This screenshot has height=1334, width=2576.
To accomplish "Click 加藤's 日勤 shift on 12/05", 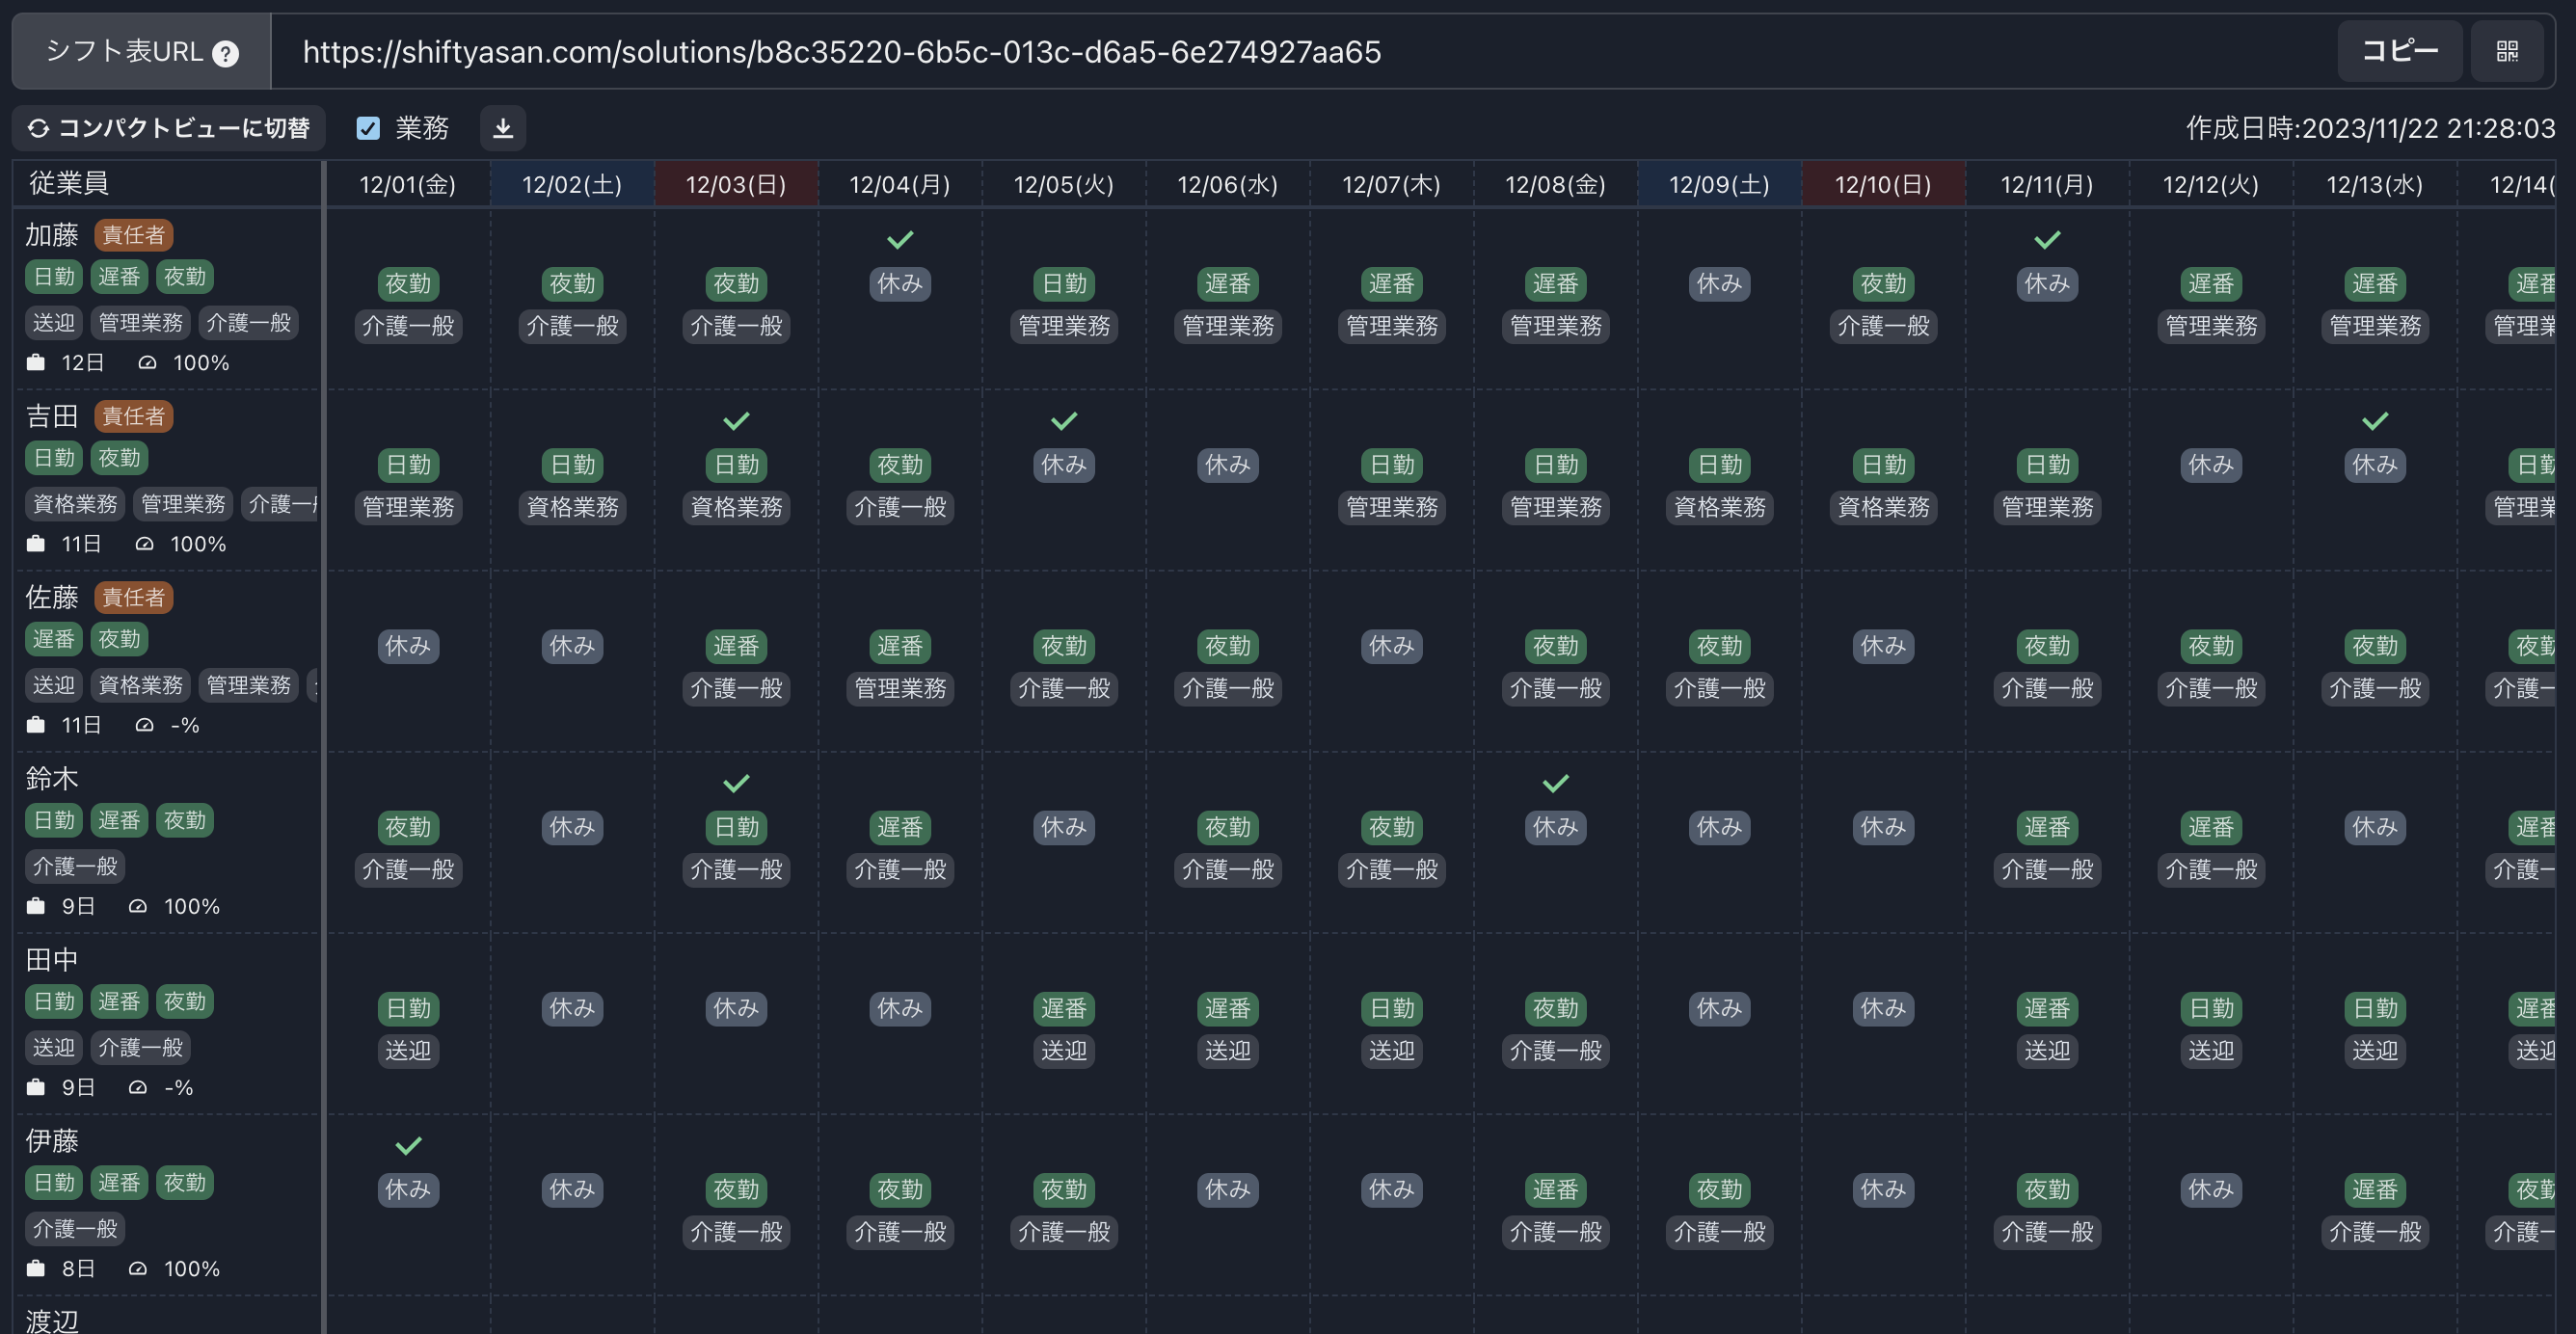I will pos(1064,284).
